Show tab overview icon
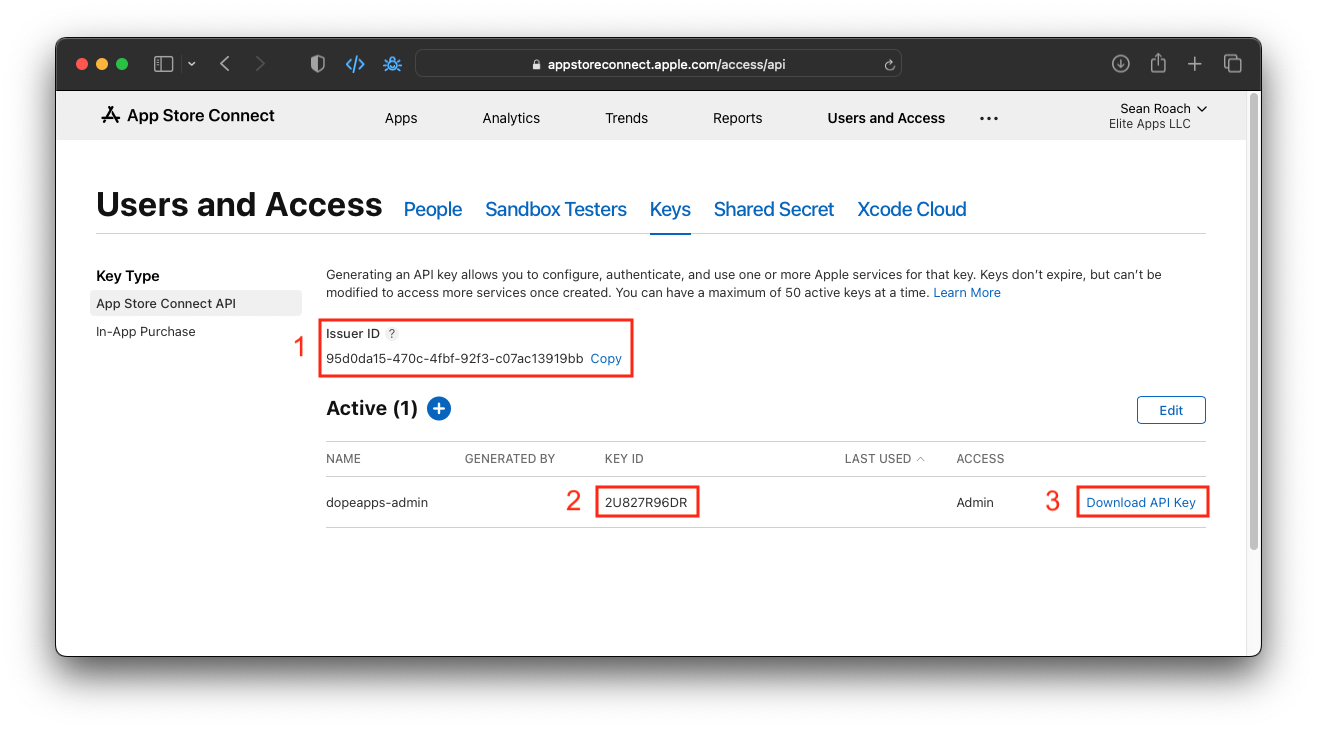This screenshot has height=730, width=1317. [1233, 64]
